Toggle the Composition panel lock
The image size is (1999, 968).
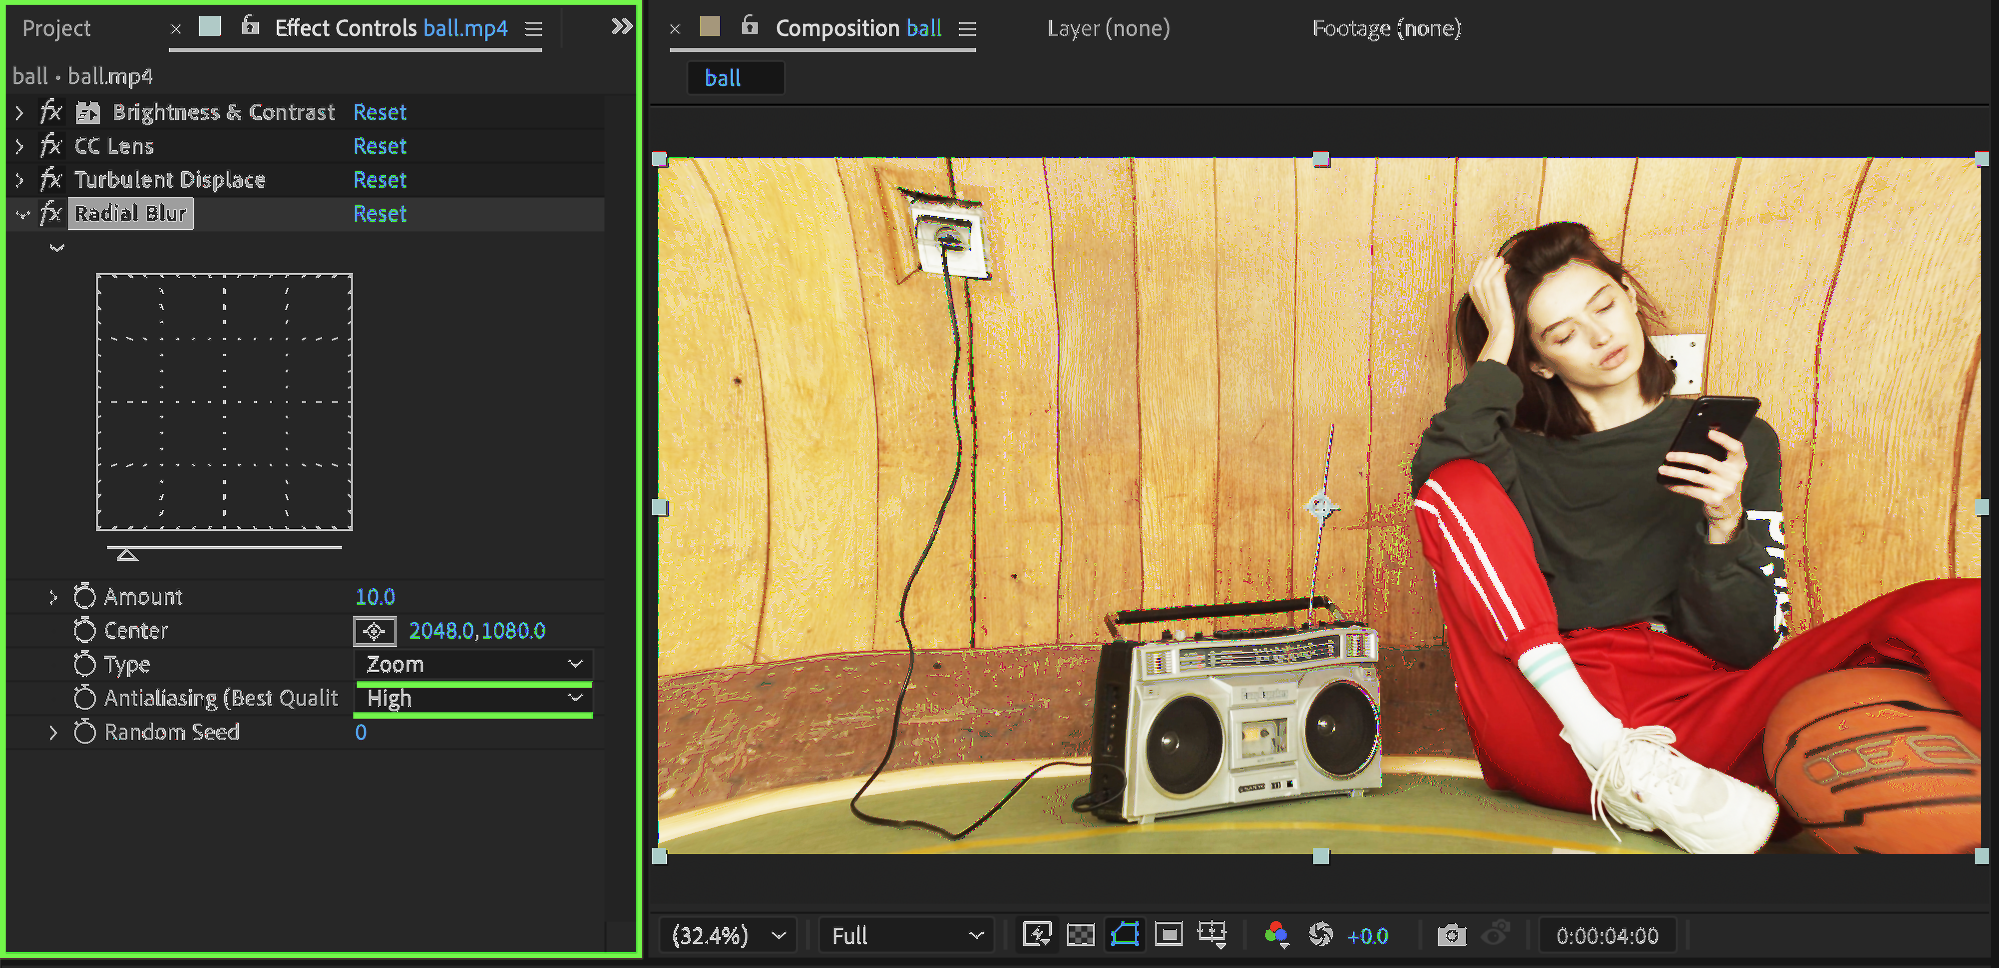click(x=749, y=26)
